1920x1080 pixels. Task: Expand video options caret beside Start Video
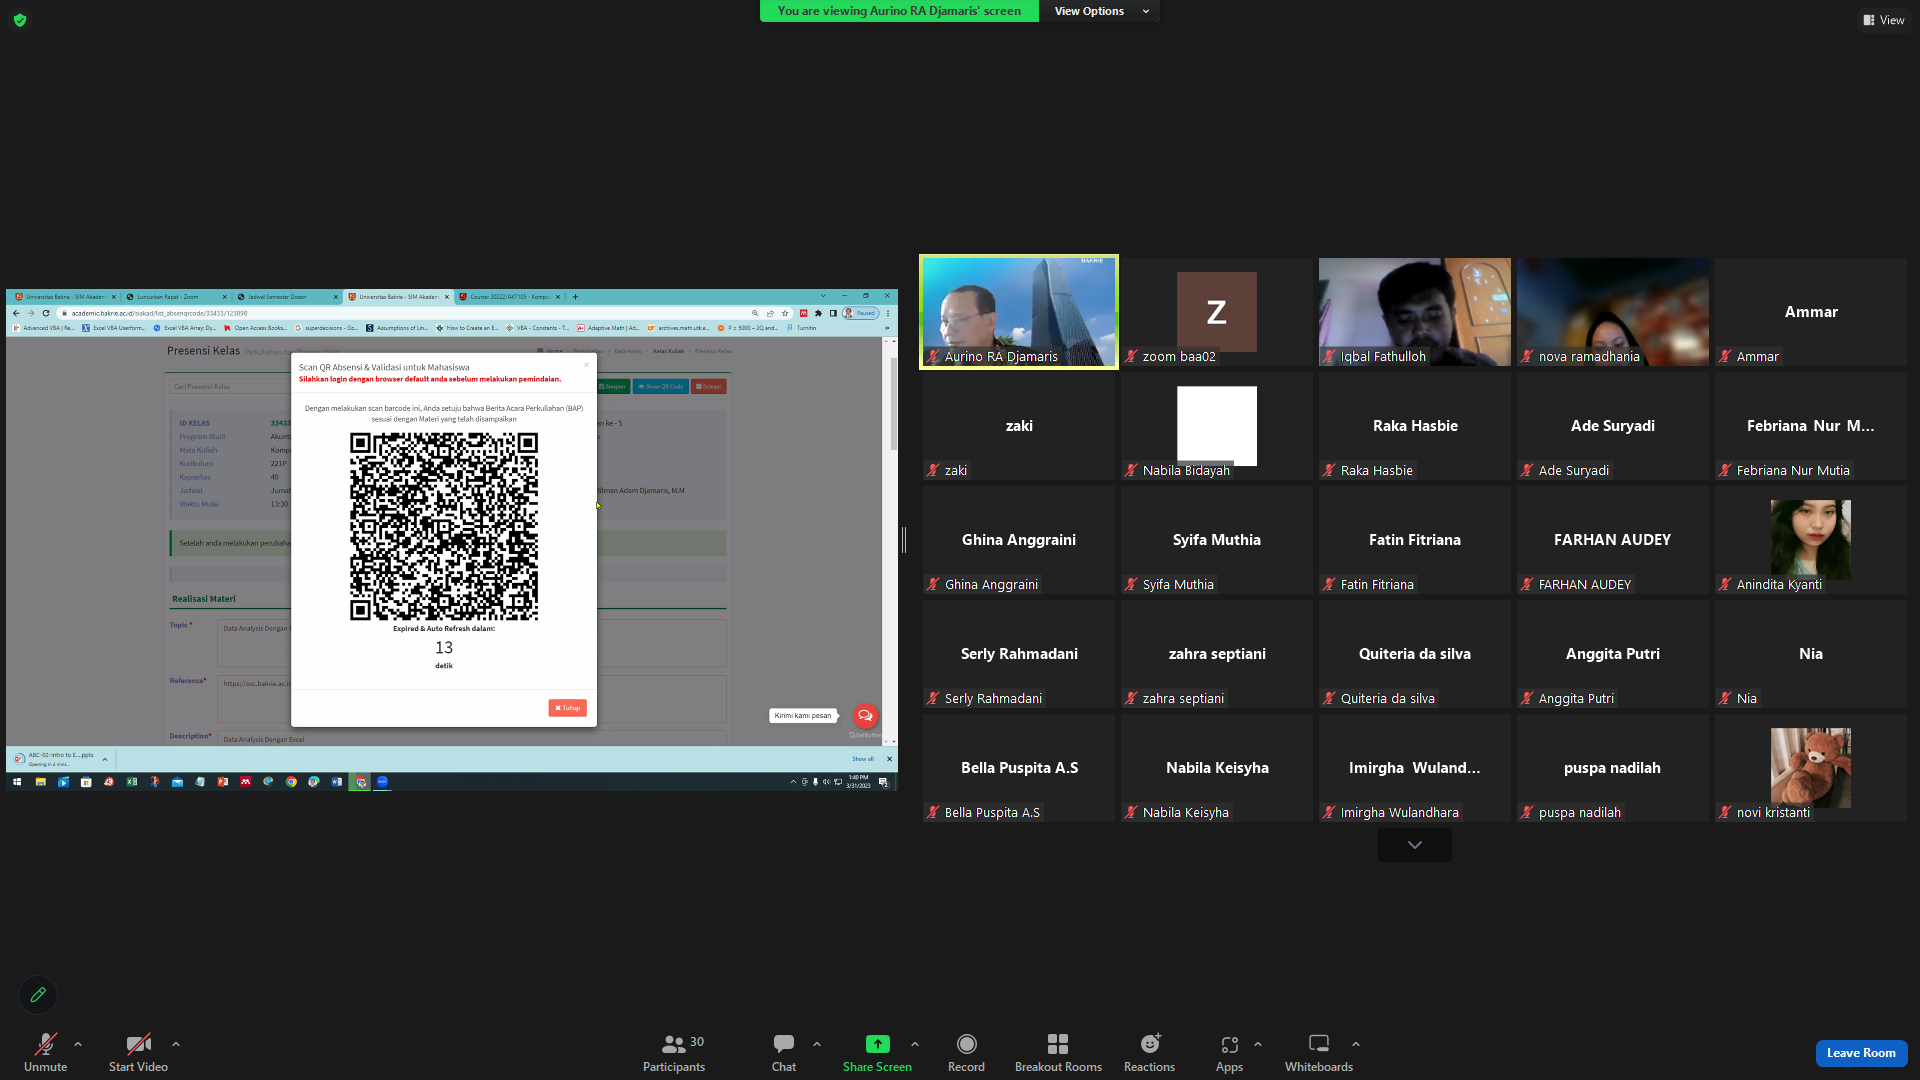tap(176, 1044)
